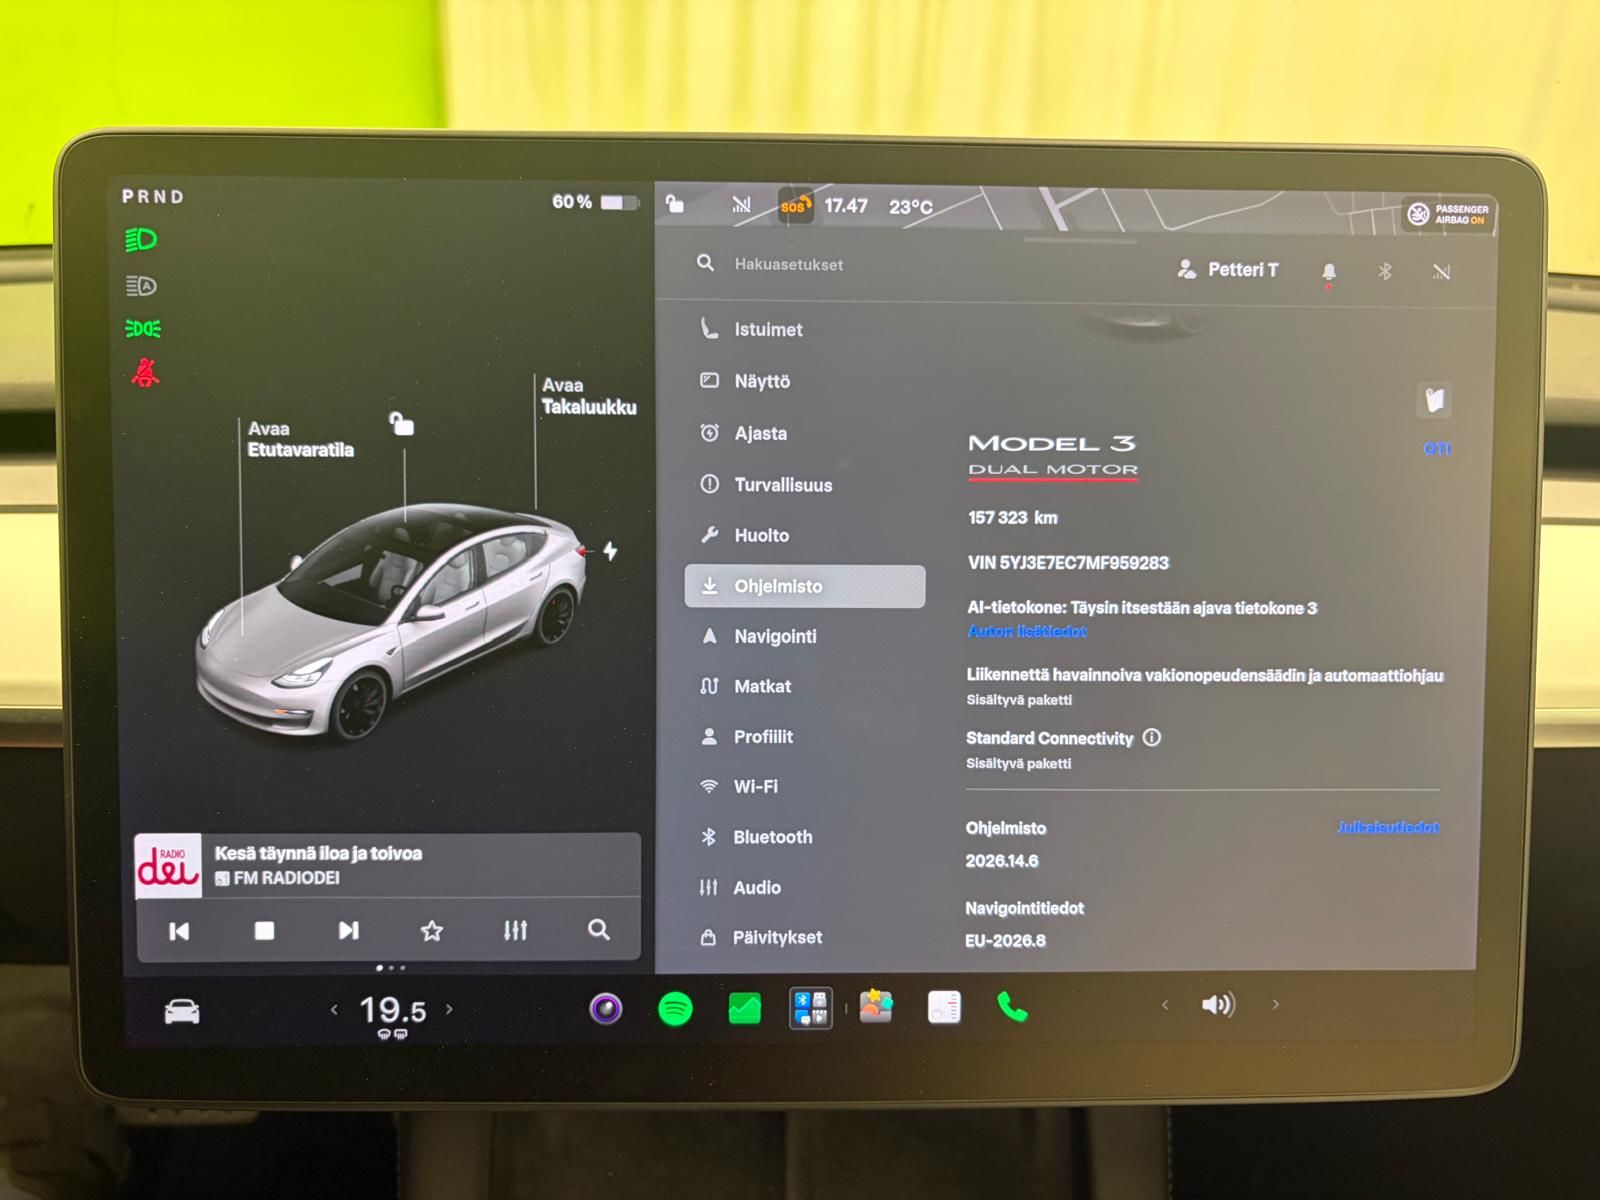
Task: Tap Avaa Takaluukku to open trunk
Action: pyautogui.click(x=589, y=396)
